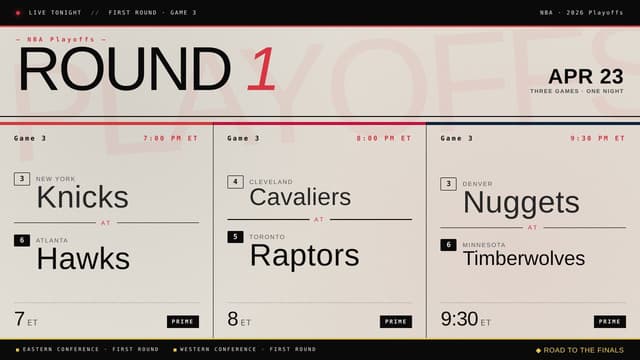
Task: Click the Cavaliers seed 4 badge
Action: [236, 182]
